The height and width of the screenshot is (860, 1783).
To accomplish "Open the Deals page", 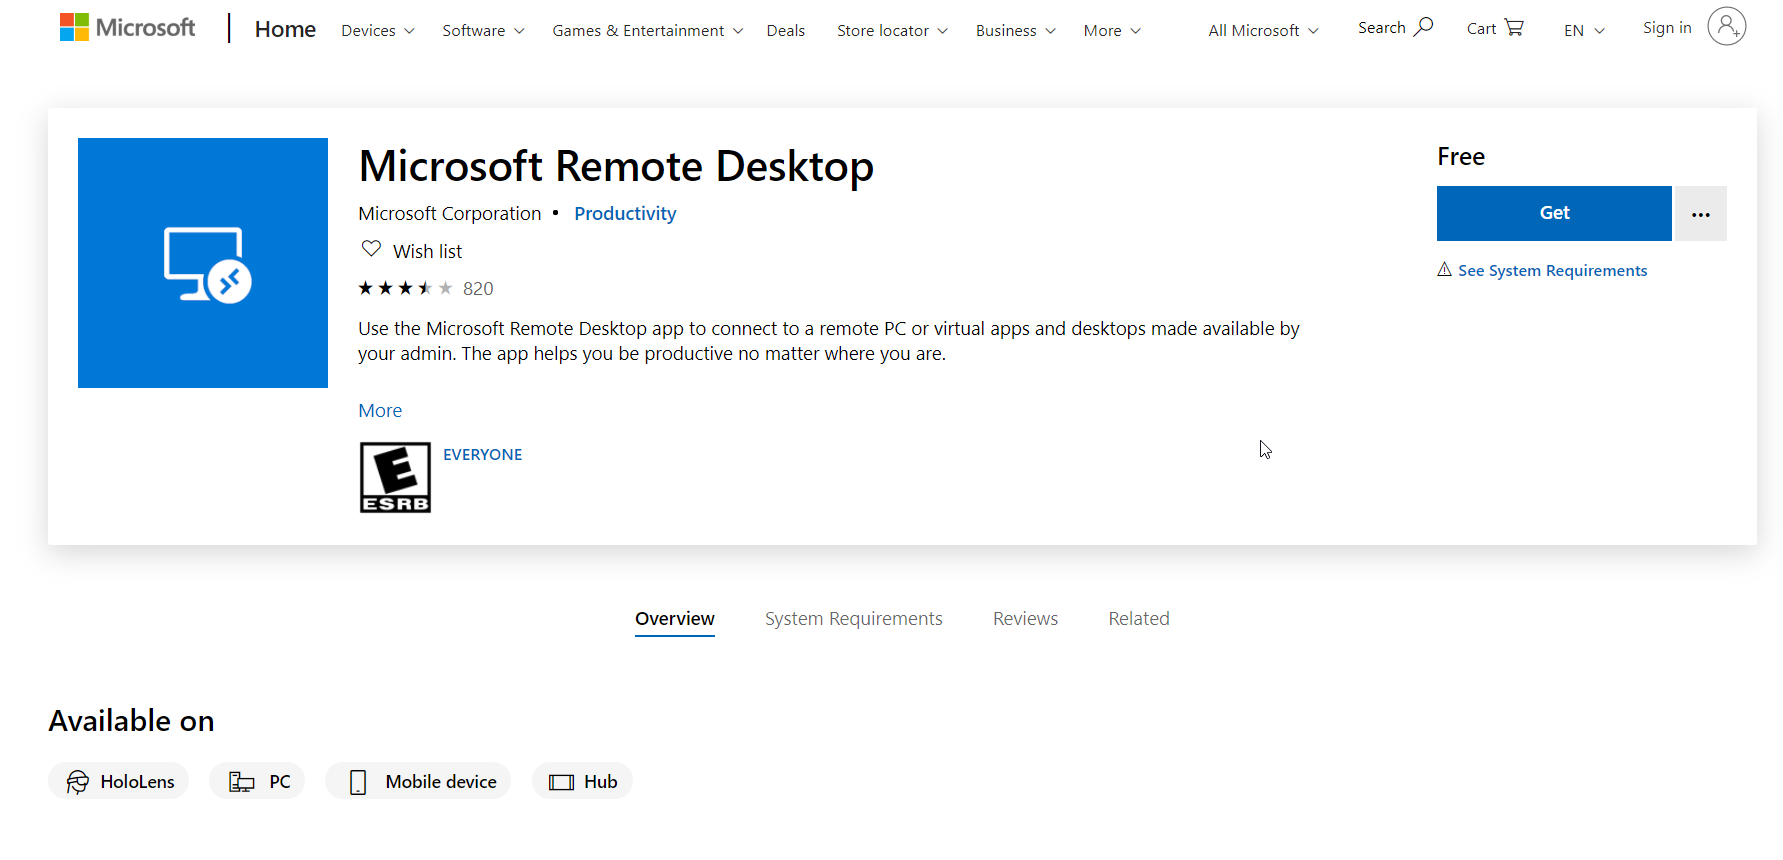I will [786, 31].
